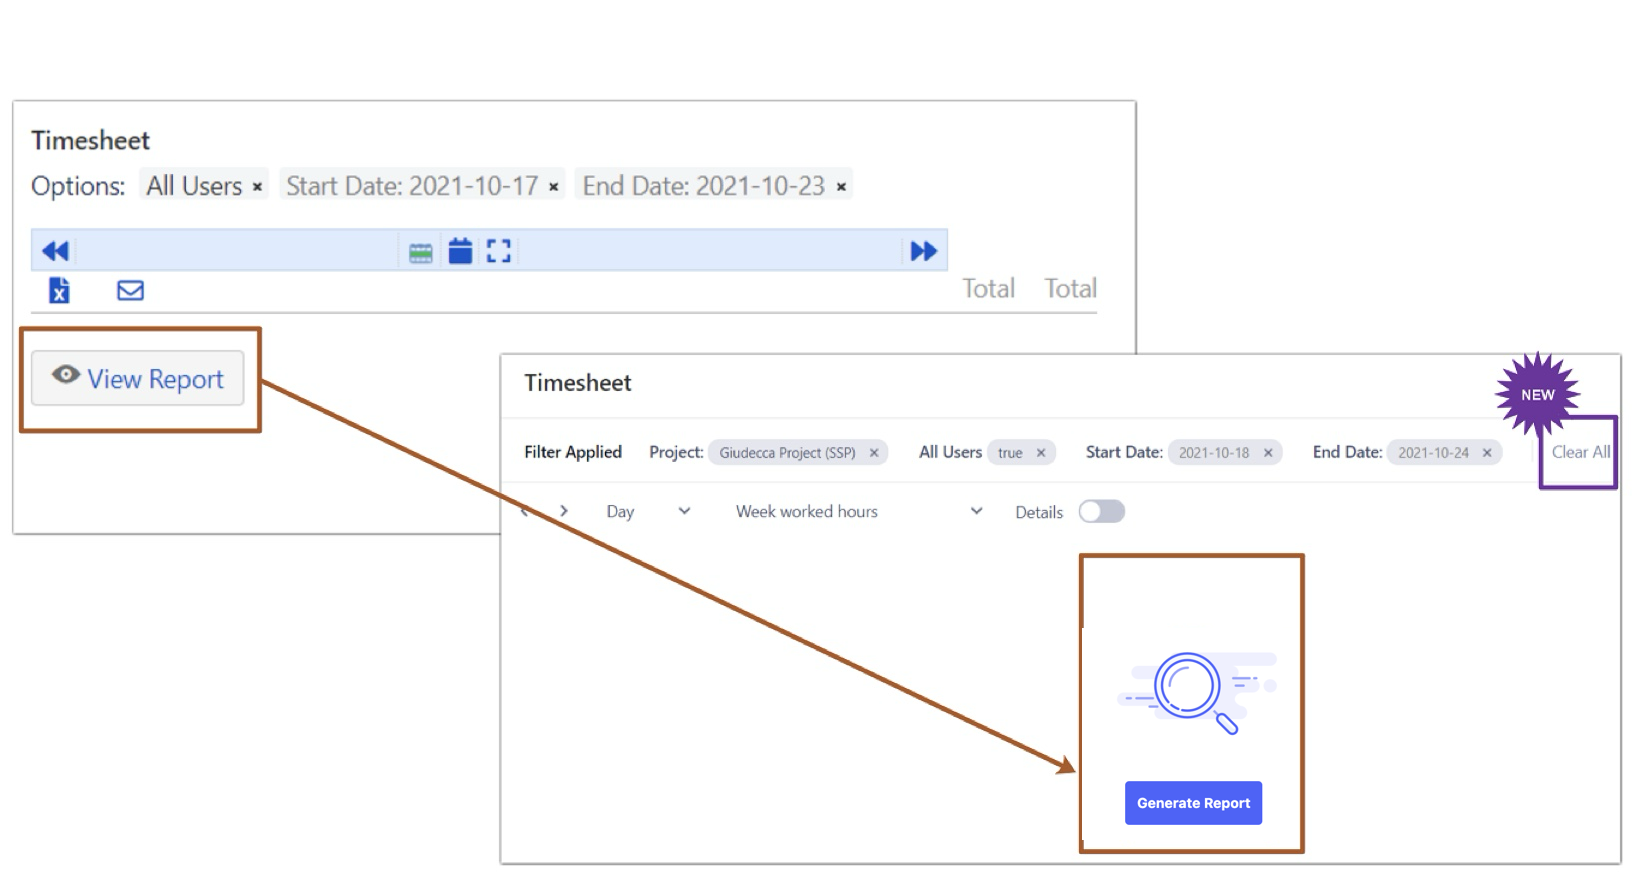Remove the Start Date 2021-10-17 option
This screenshot has height=890, width=1648.
click(x=553, y=187)
